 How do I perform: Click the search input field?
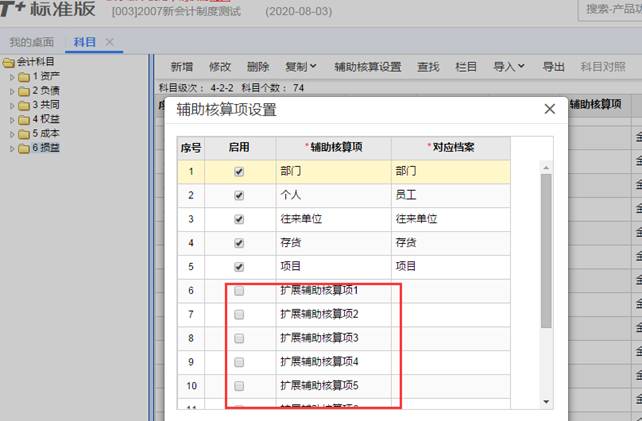pyautogui.click(x=612, y=9)
